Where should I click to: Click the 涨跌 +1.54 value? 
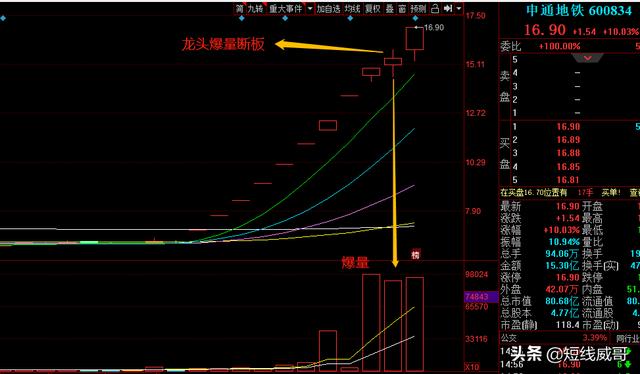click(568, 218)
